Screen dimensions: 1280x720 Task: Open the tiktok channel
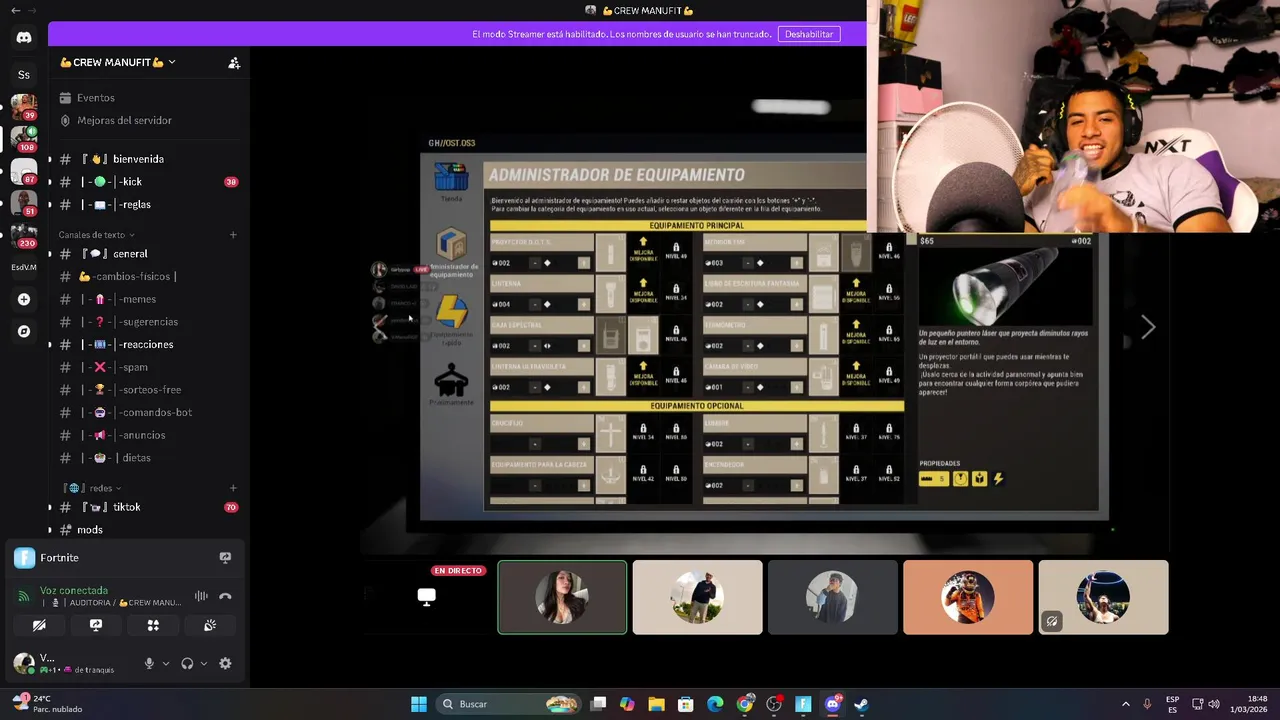pyautogui.click(x=148, y=507)
